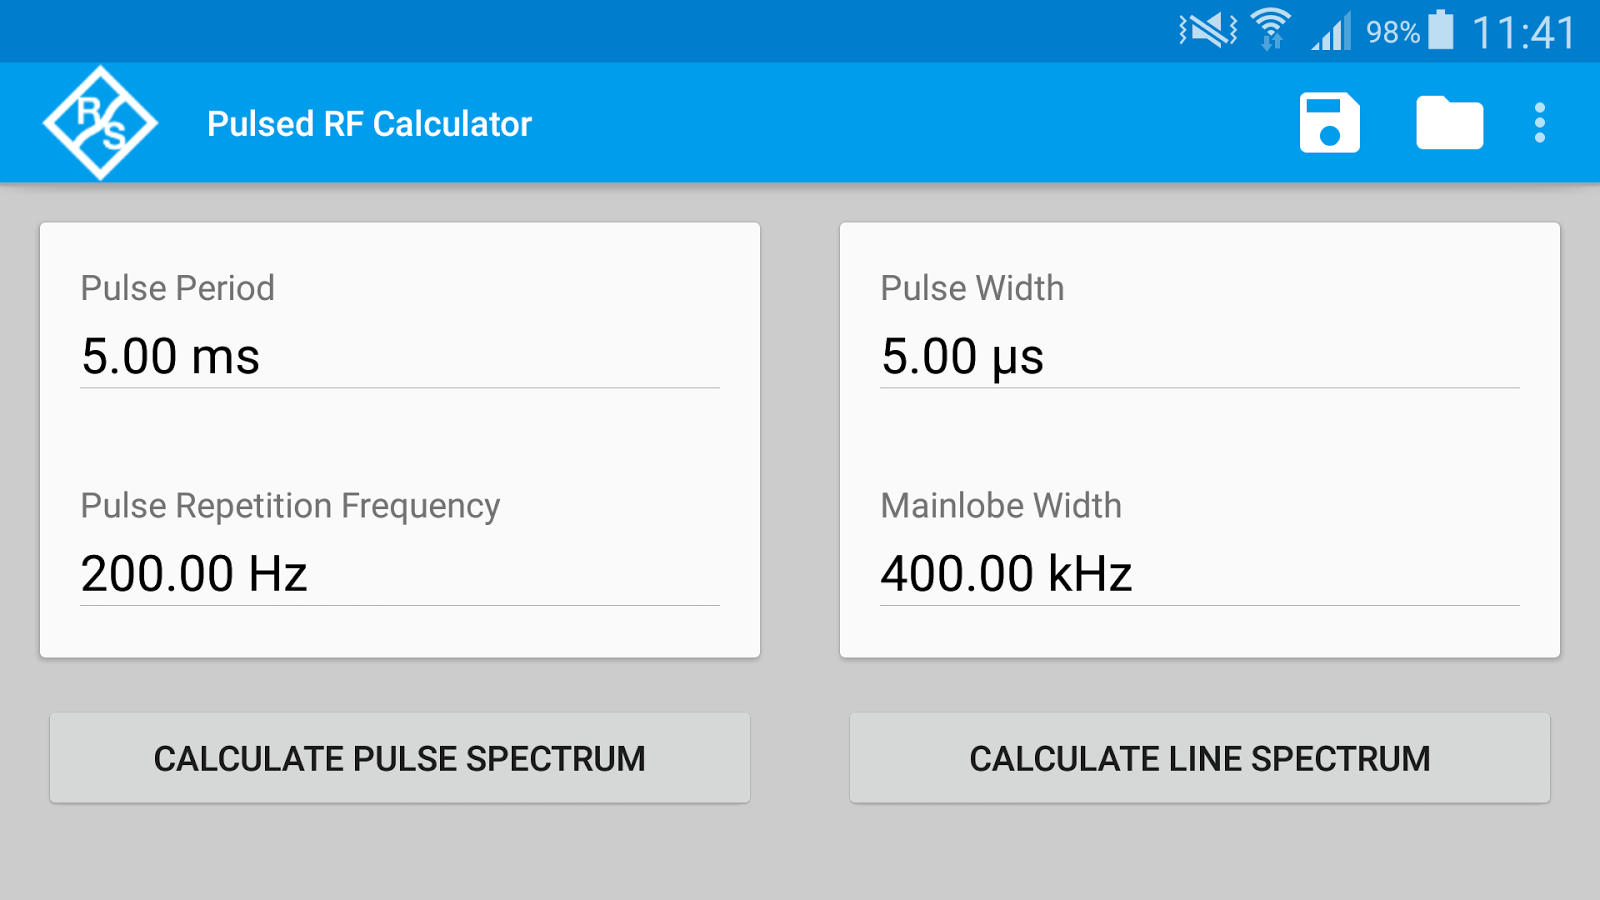Tap the Wi-Fi status icon

pyautogui.click(x=1268, y=29)
